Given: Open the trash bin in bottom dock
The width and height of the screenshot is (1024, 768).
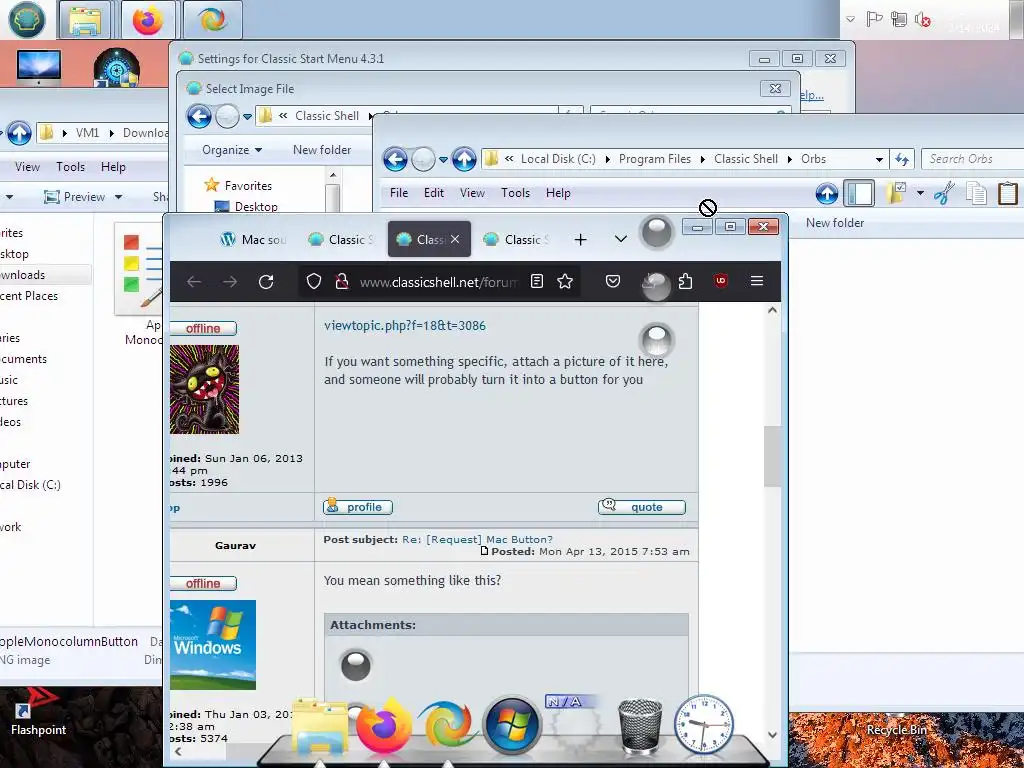Looking at the screenshot, I should coord(640,726).
